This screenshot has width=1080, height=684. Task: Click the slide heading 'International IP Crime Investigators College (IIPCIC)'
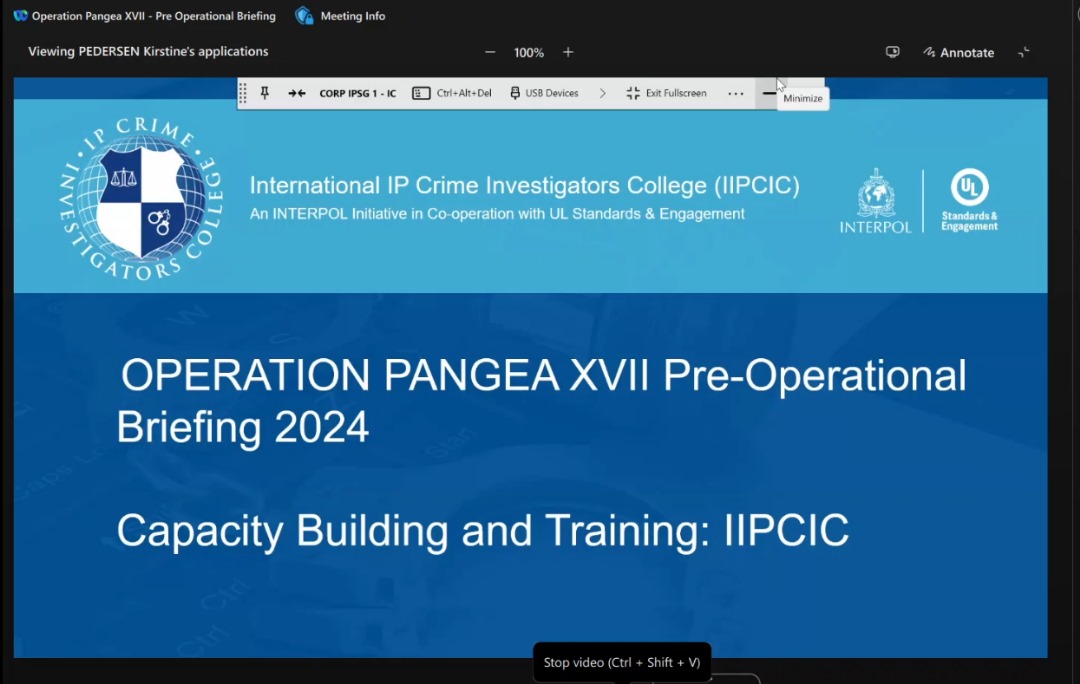524,185
